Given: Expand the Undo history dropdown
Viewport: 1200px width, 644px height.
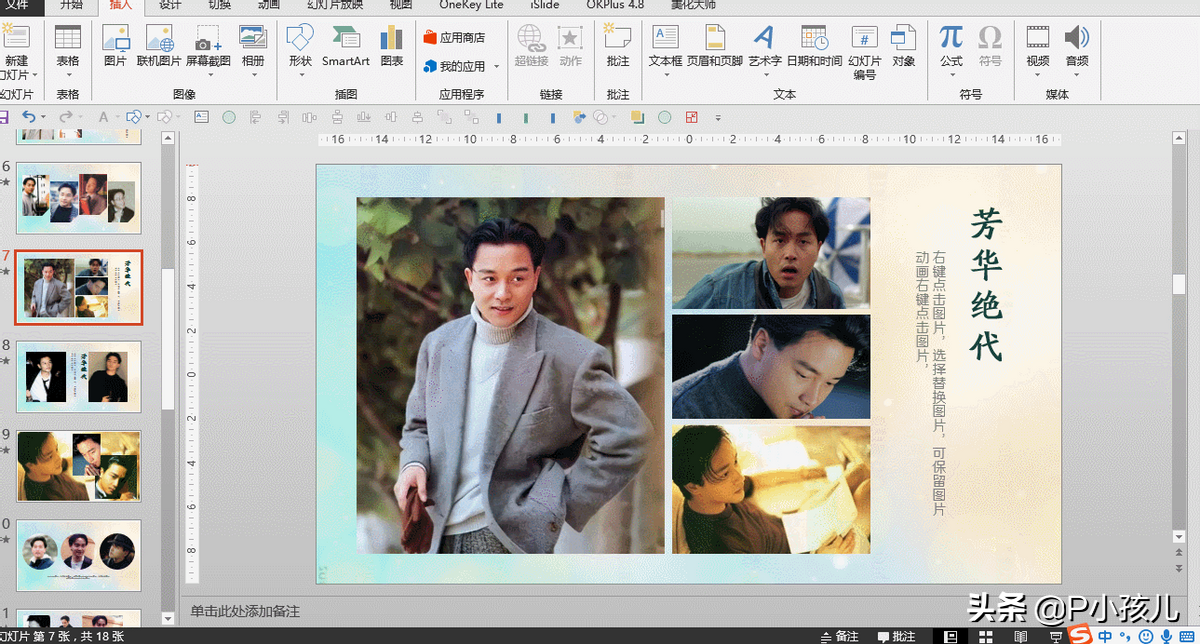Looking at the screenshot, I should pos(44,118).
